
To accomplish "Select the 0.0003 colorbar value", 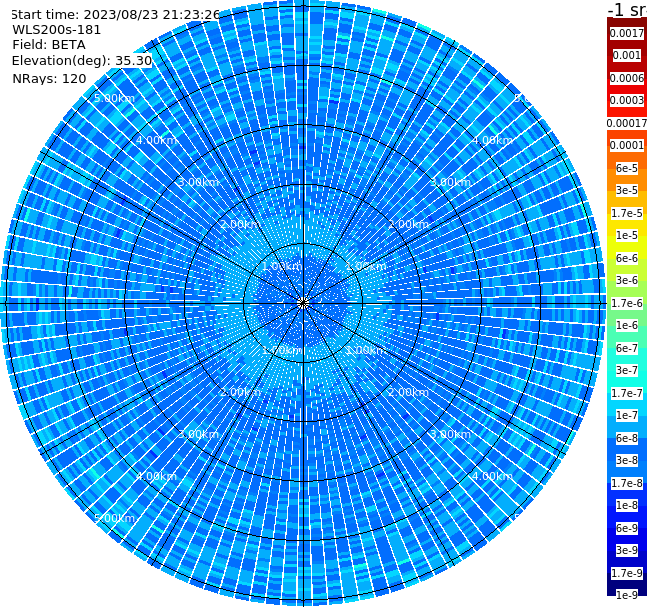I will (x=627, y=100).
